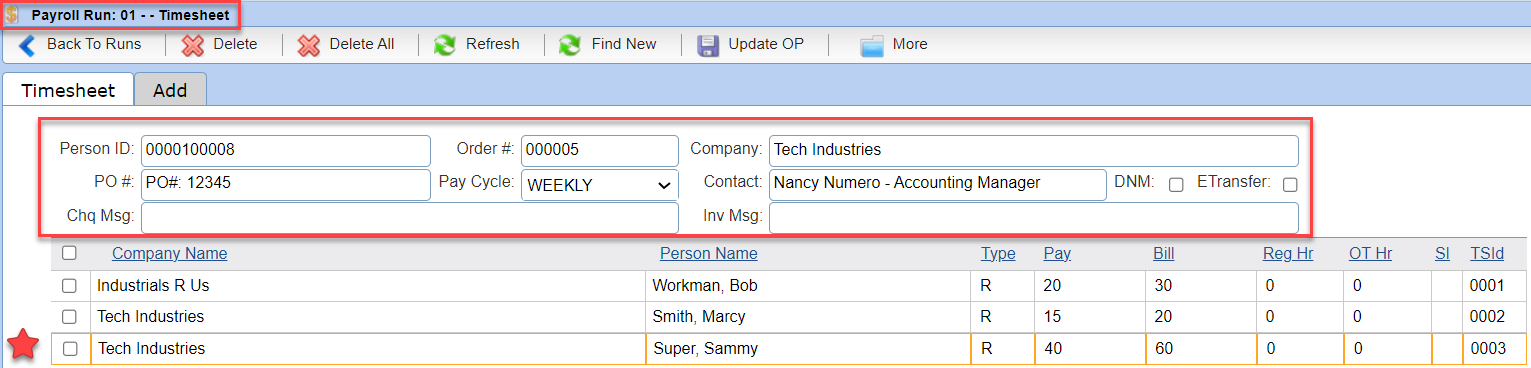Sort by Type column header
1531x368 pixels.
998,254
